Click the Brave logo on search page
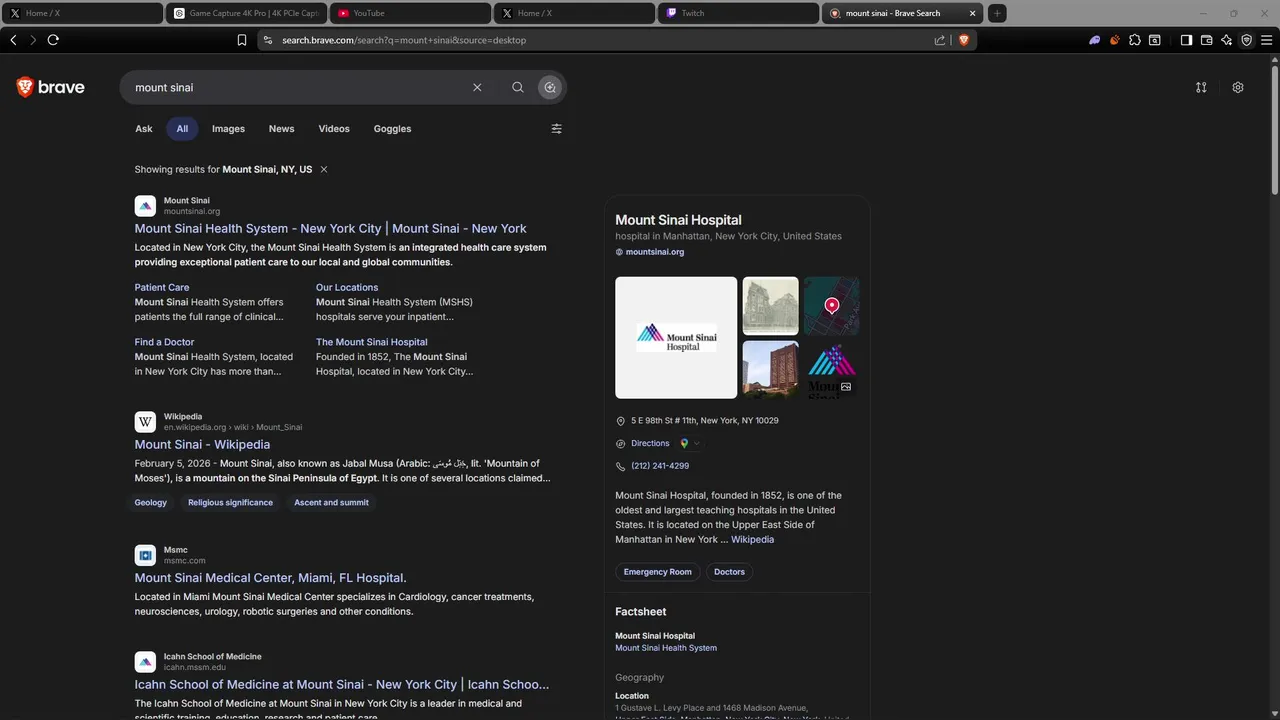Viewport: 1280px width, 720px height. pos(50,87)
